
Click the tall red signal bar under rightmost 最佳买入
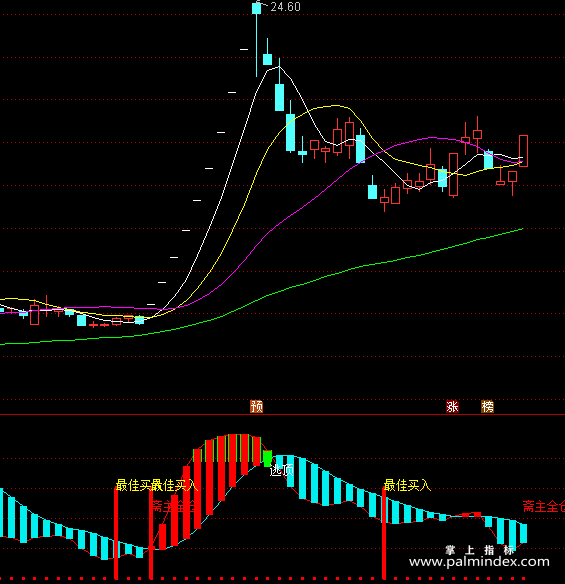point(384,533)
